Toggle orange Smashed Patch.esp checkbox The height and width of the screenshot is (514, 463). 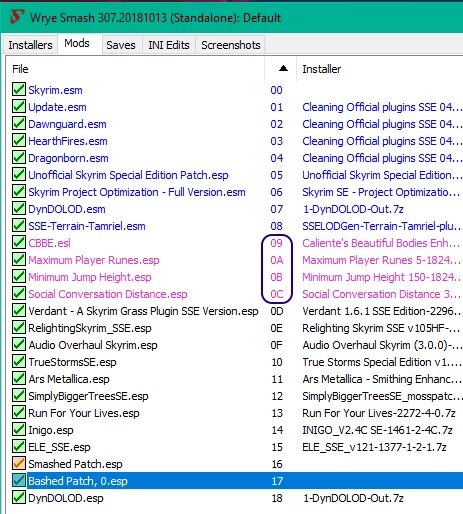tap(19, 464)
